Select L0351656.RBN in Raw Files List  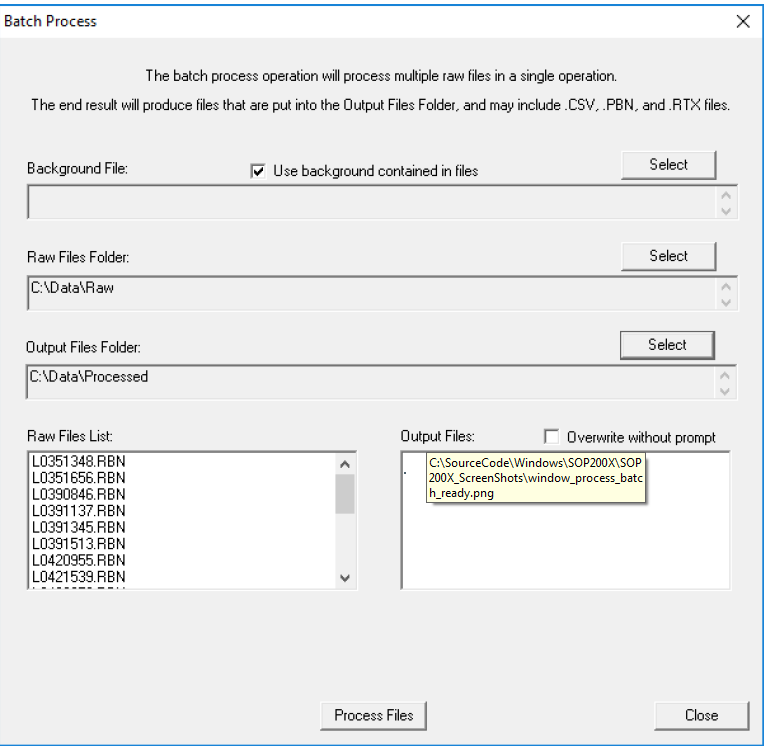75,478
